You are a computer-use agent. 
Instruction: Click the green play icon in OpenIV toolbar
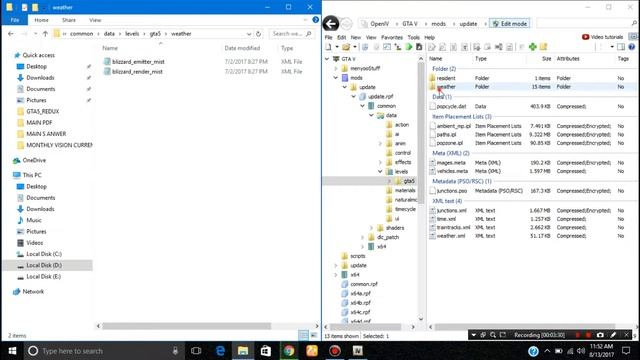[409, 47]
